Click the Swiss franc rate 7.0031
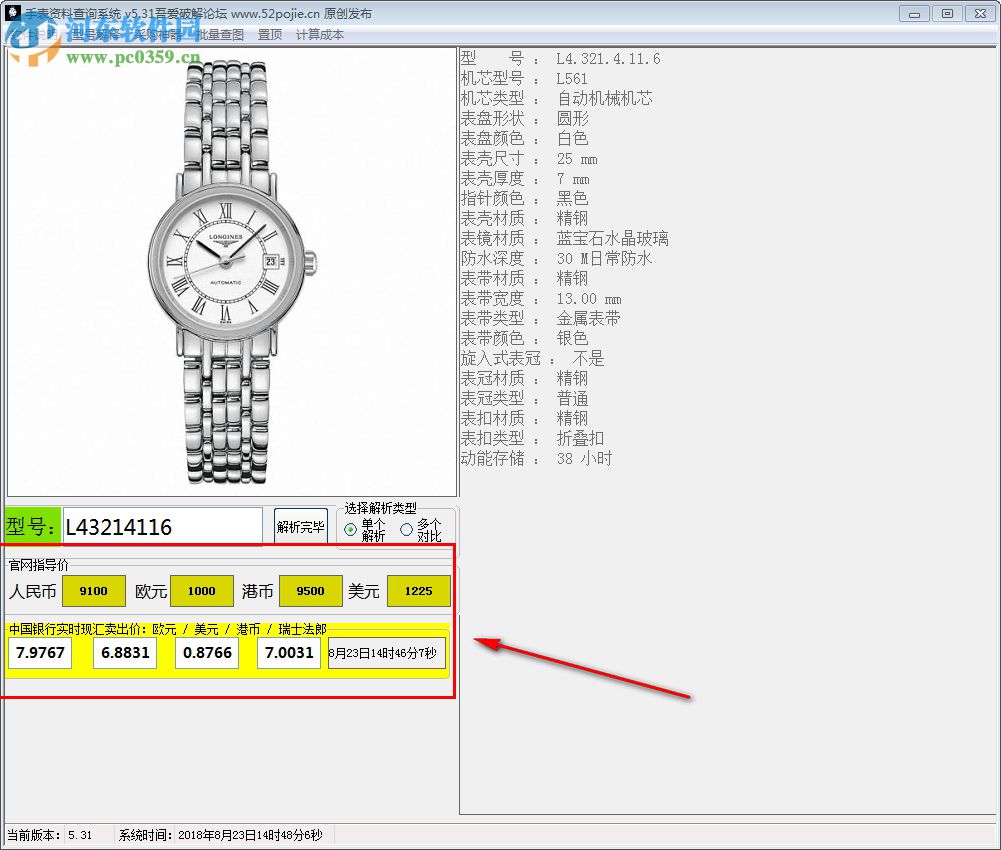The height and width of the screenshot is (850, 1001). coord(289,653)
